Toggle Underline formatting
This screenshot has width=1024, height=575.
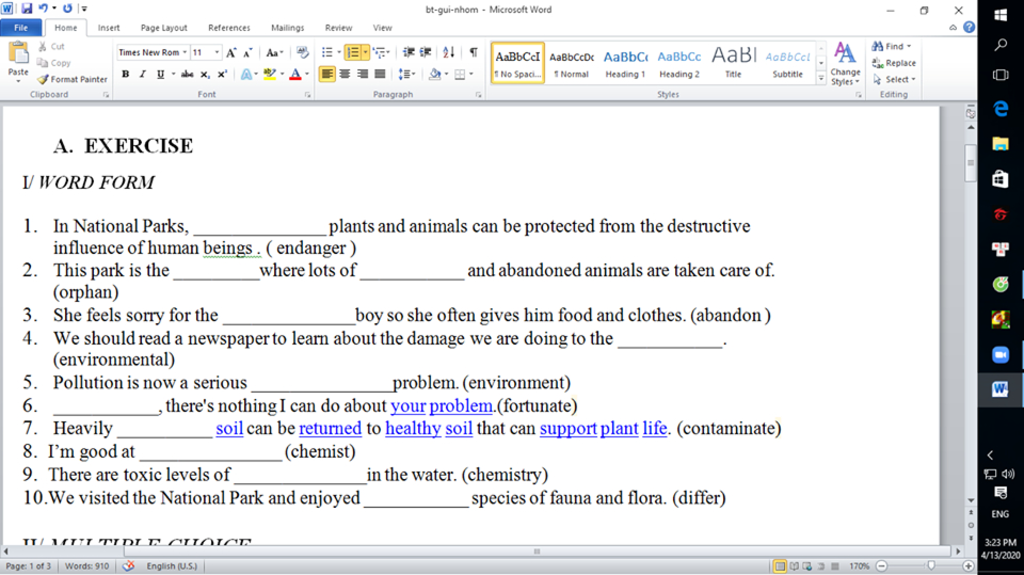click(x=160, y=74)
